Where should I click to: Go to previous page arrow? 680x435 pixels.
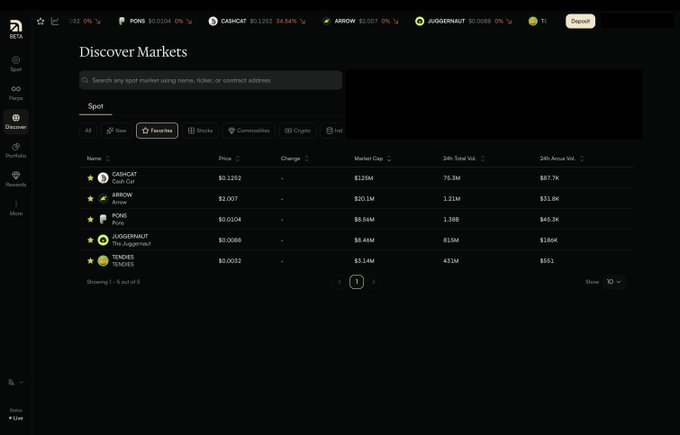coord(340,282)
